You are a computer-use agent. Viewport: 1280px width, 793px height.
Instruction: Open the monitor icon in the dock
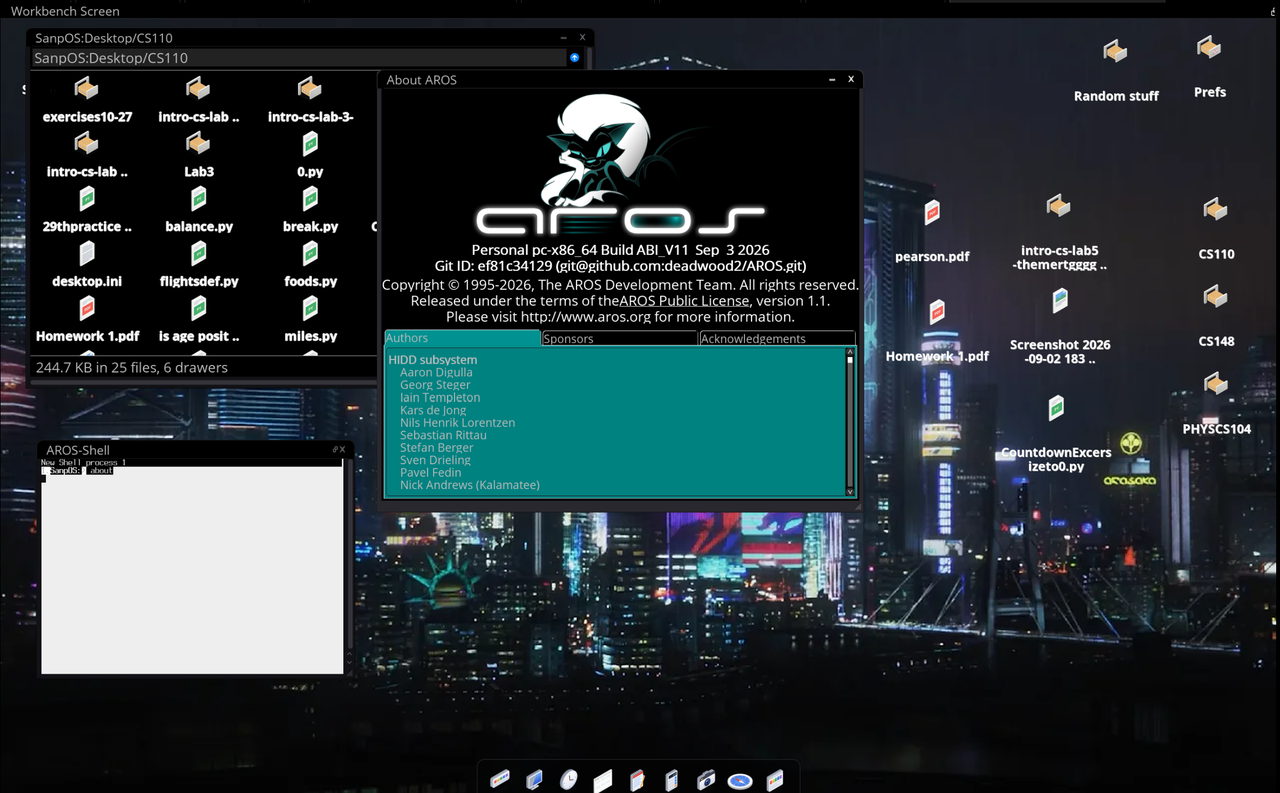[x=534, y=779]
